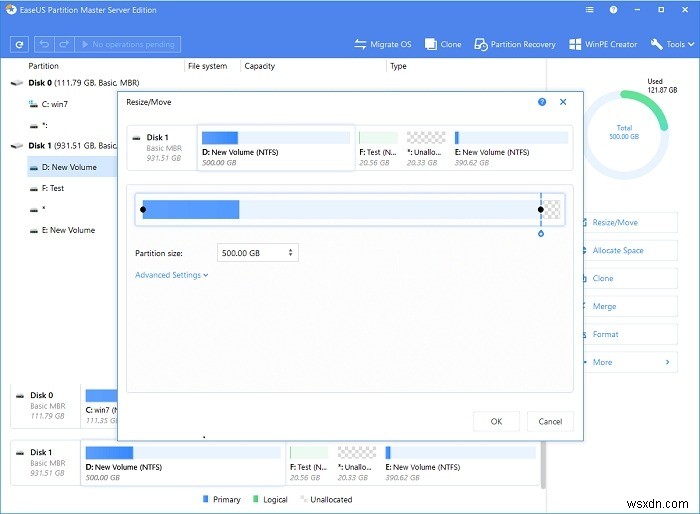This screenshot has height=514, width=700.
Task: Click Format in the right sidebar
Action: [630, 334]
